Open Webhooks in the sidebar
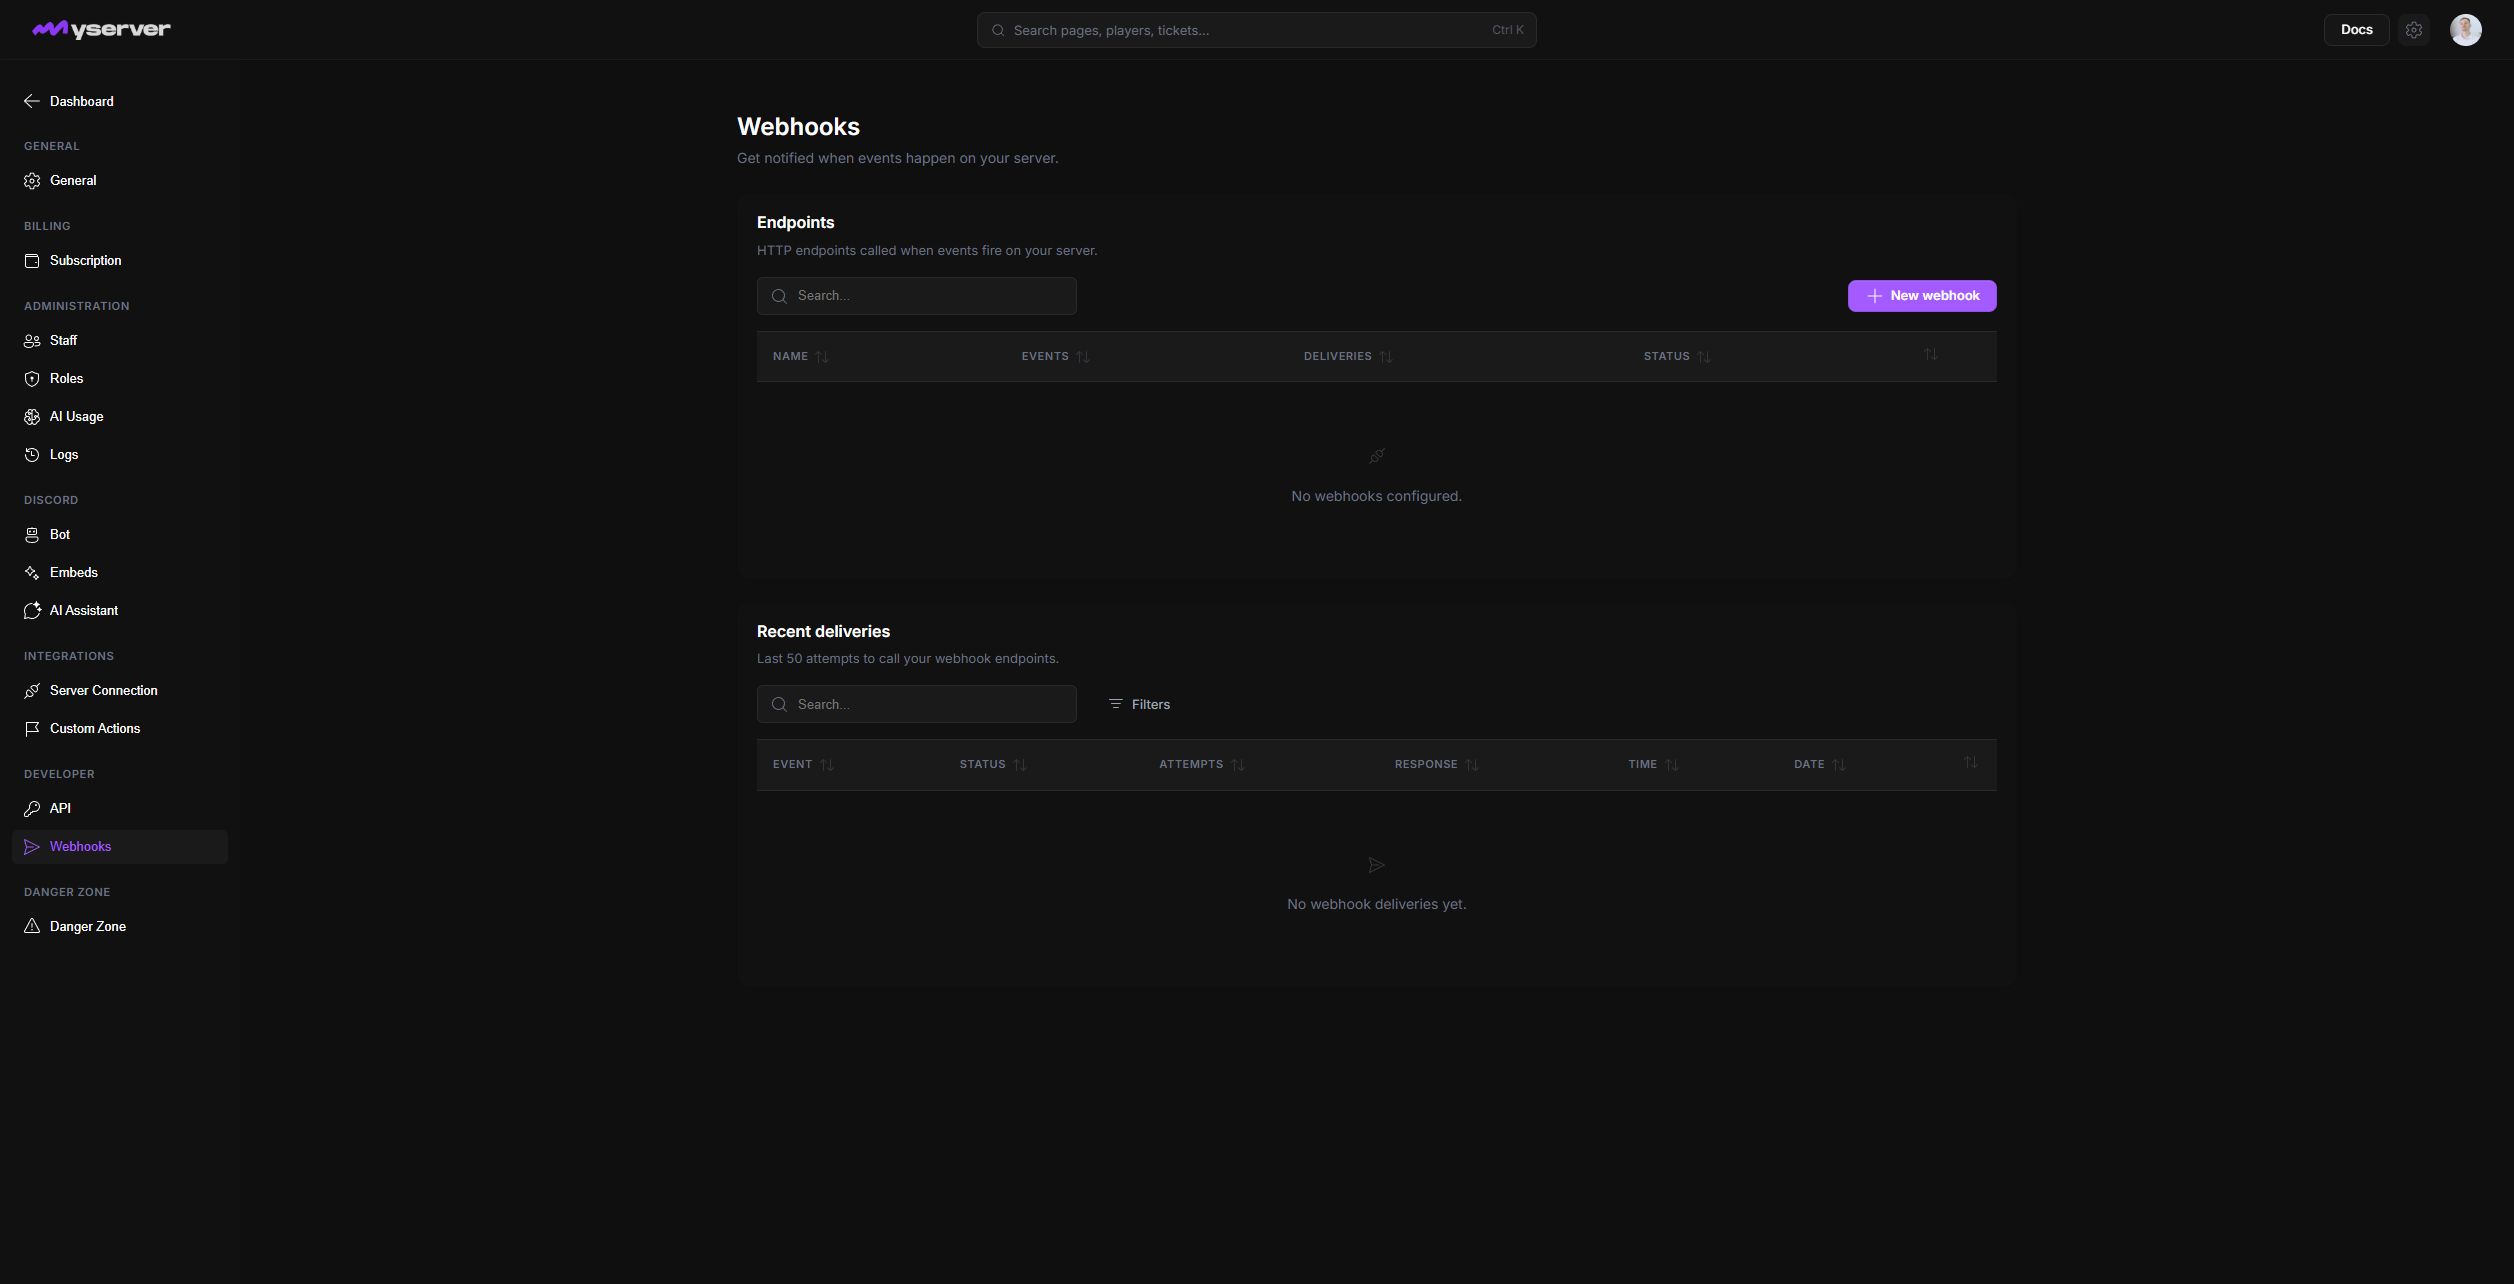The height and width of the screenshot is (1284, 2514). [x=120, y=847]
